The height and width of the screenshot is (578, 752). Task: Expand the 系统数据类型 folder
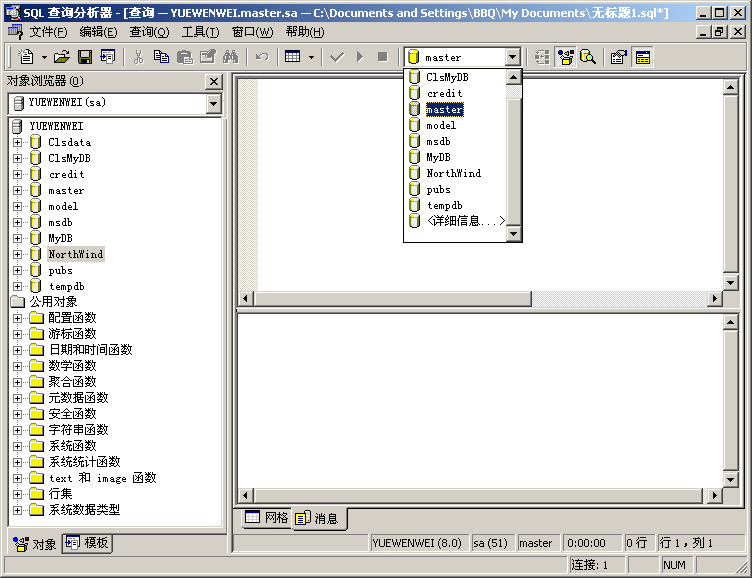[x=18, y=510]
